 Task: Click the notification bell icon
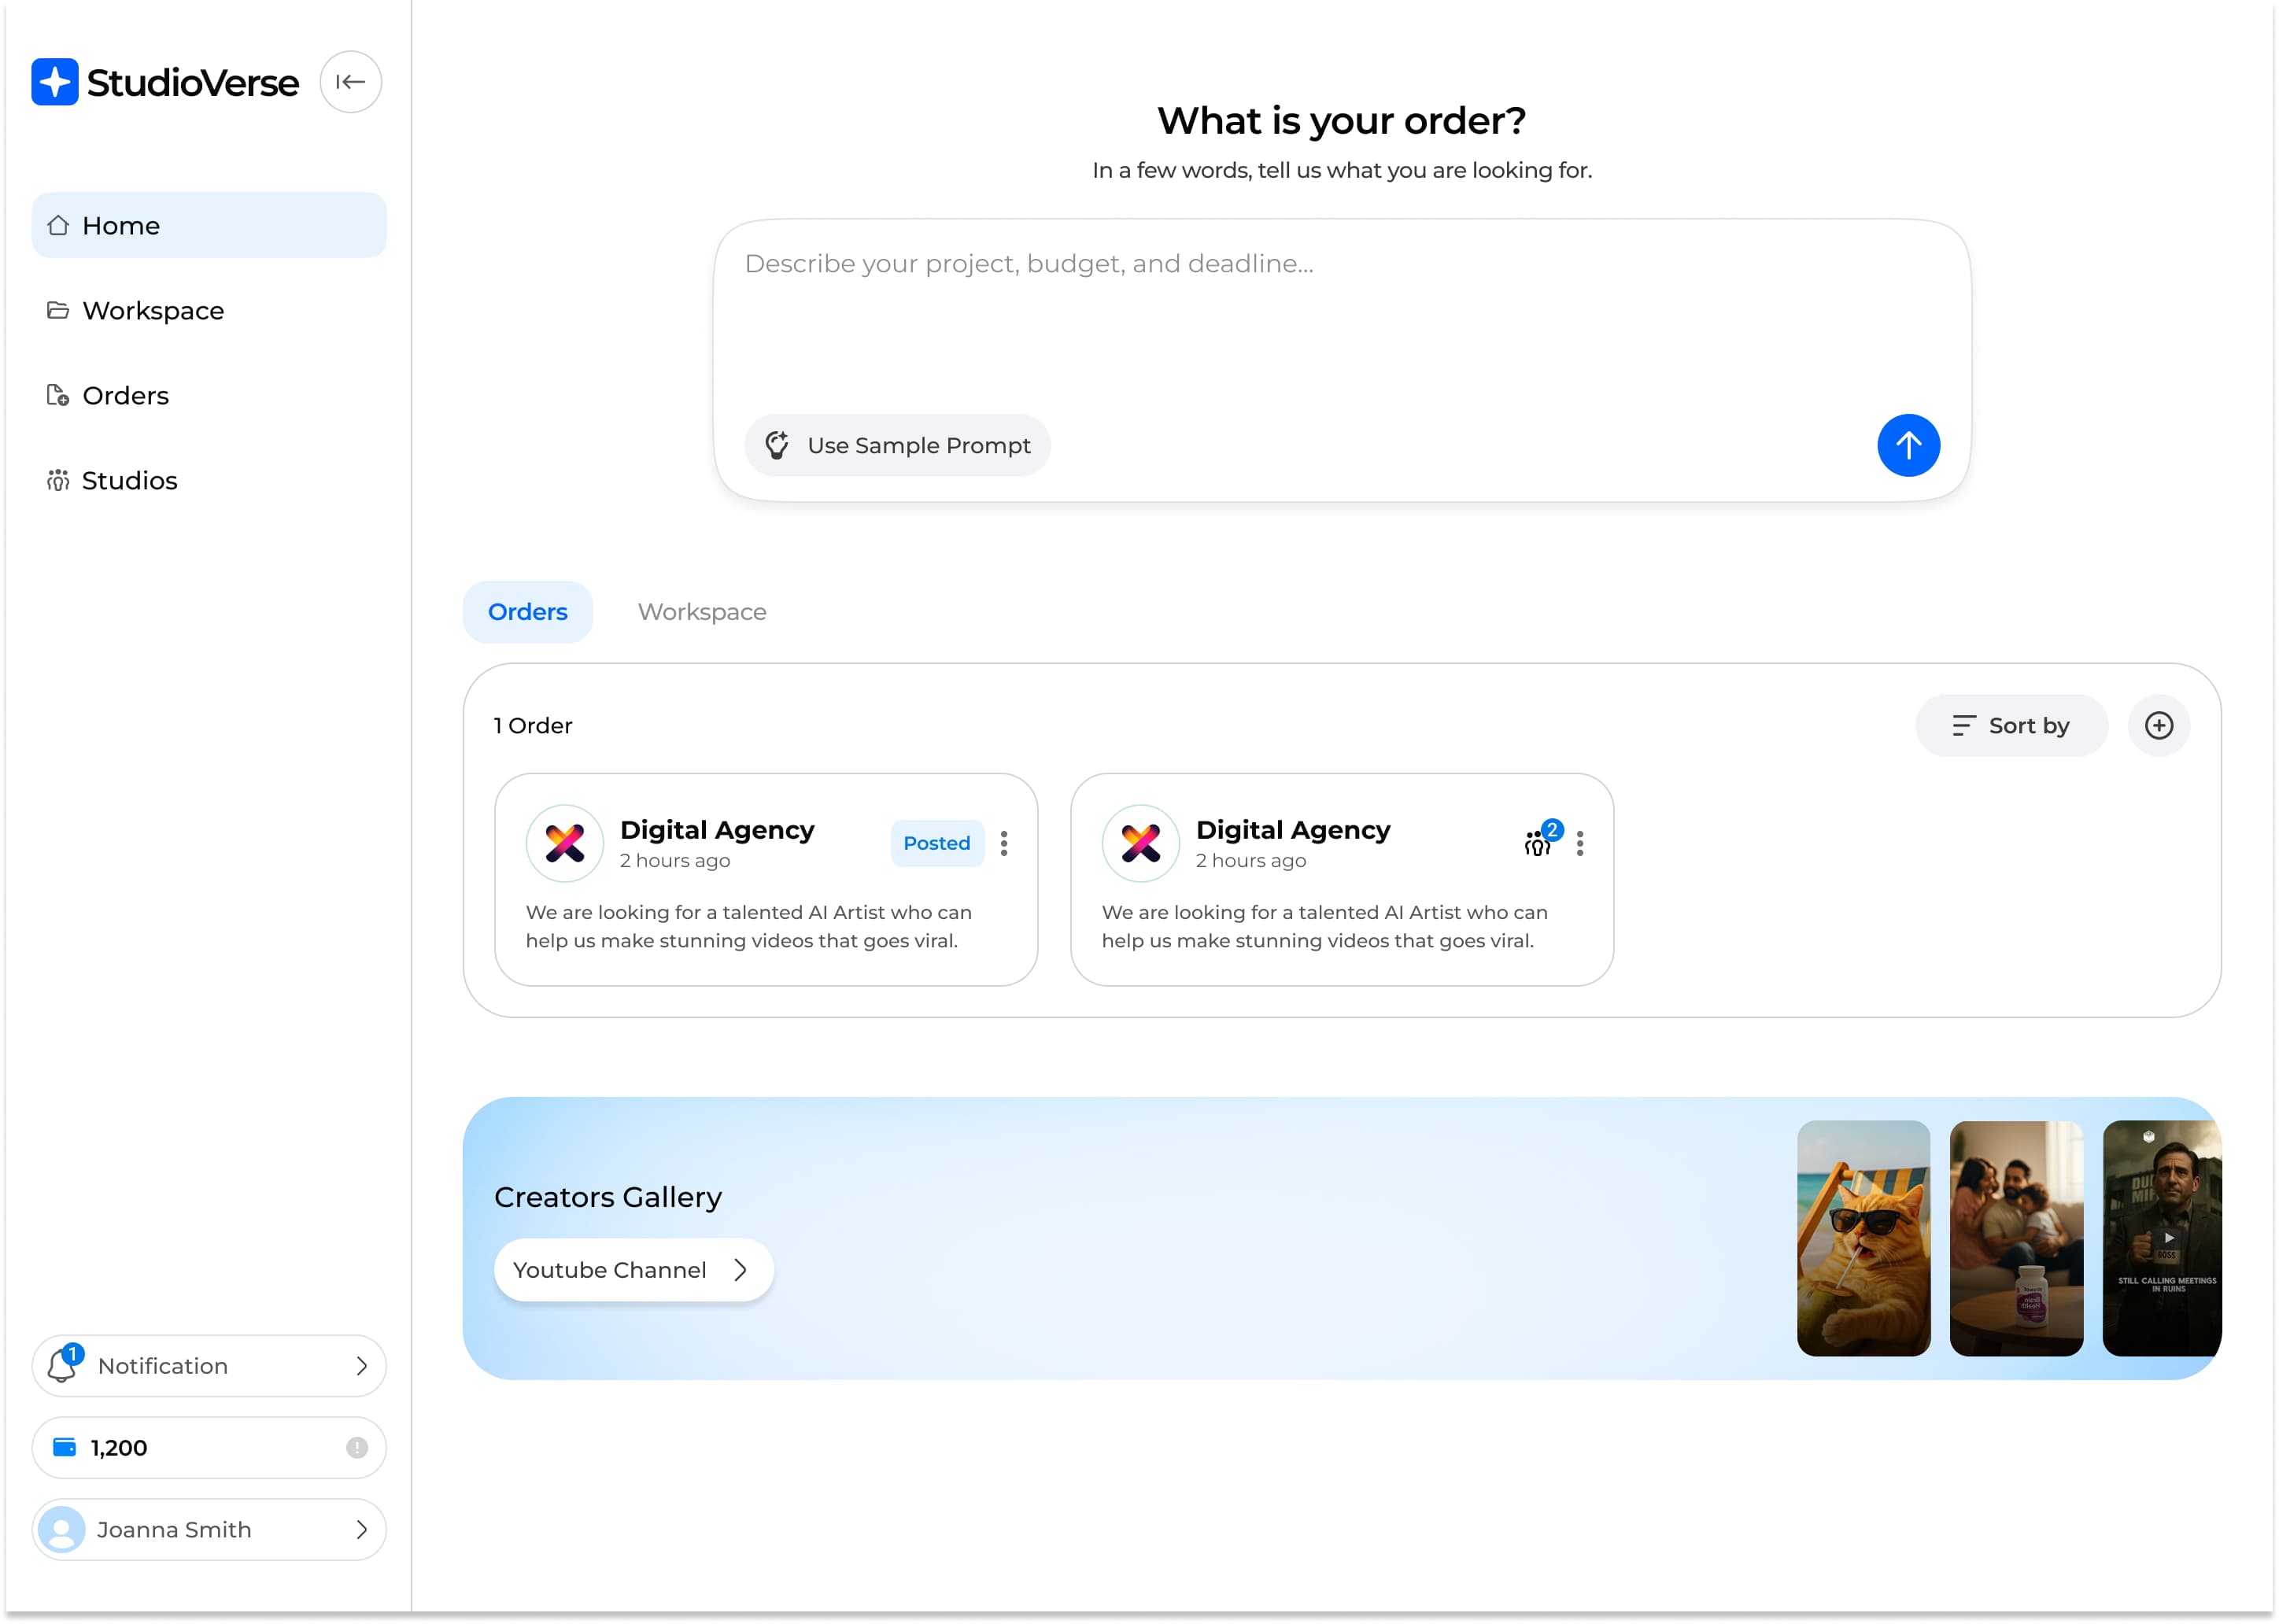tap(62, 1366)
